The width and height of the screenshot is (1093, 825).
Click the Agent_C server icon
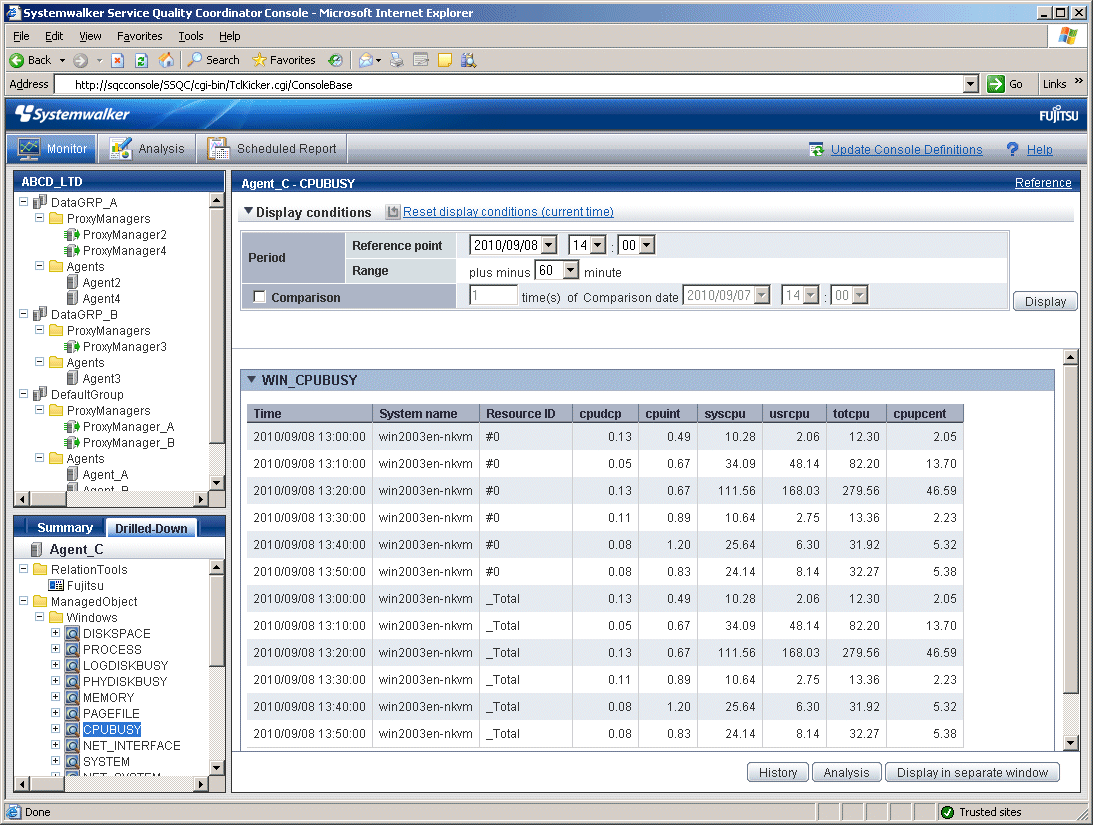pos(36,550)
